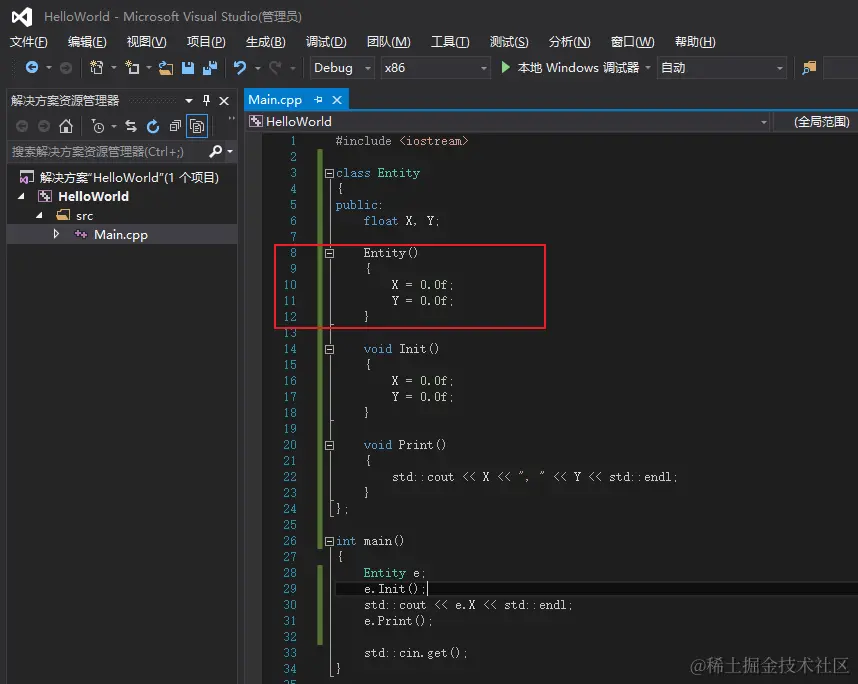
Task: Click the find-in-files icon at toolbar right
Action: point(809,67)
